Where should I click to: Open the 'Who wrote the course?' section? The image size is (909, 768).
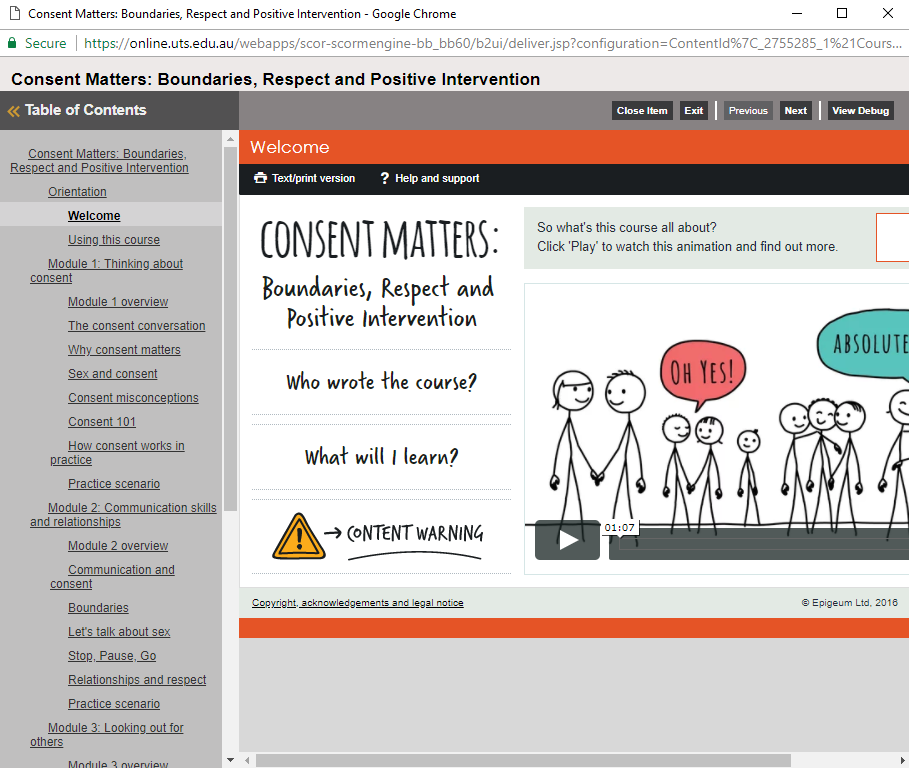tap(381, 382)
